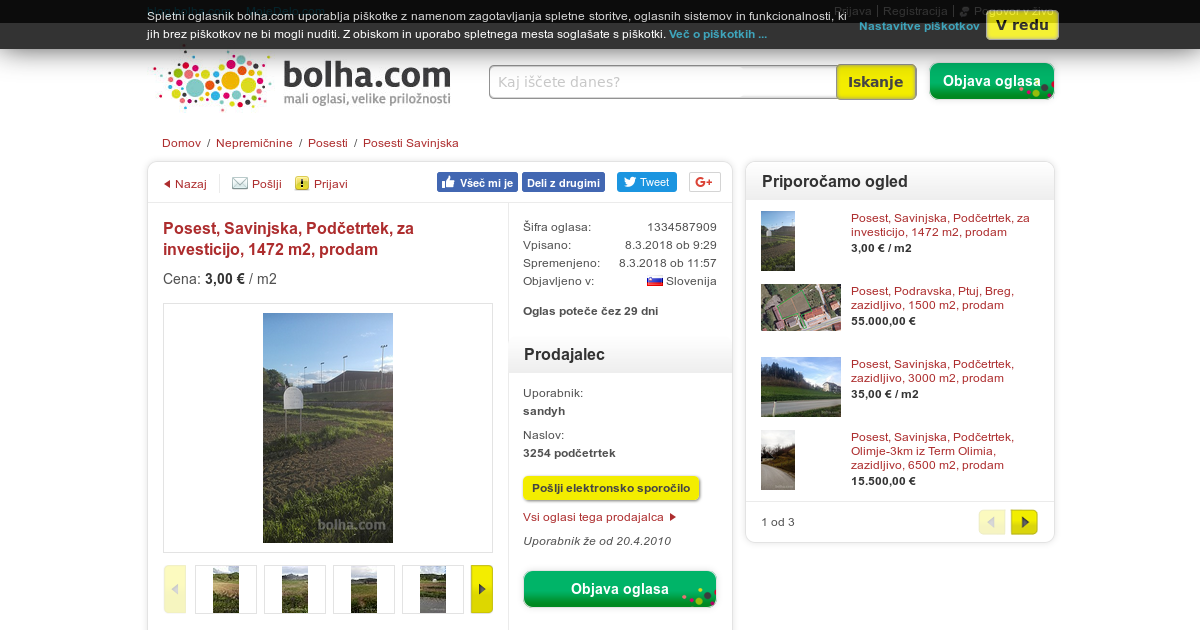Share the listing via the Tweet button
Screen dimensions: 1200x630
(646, 182)
